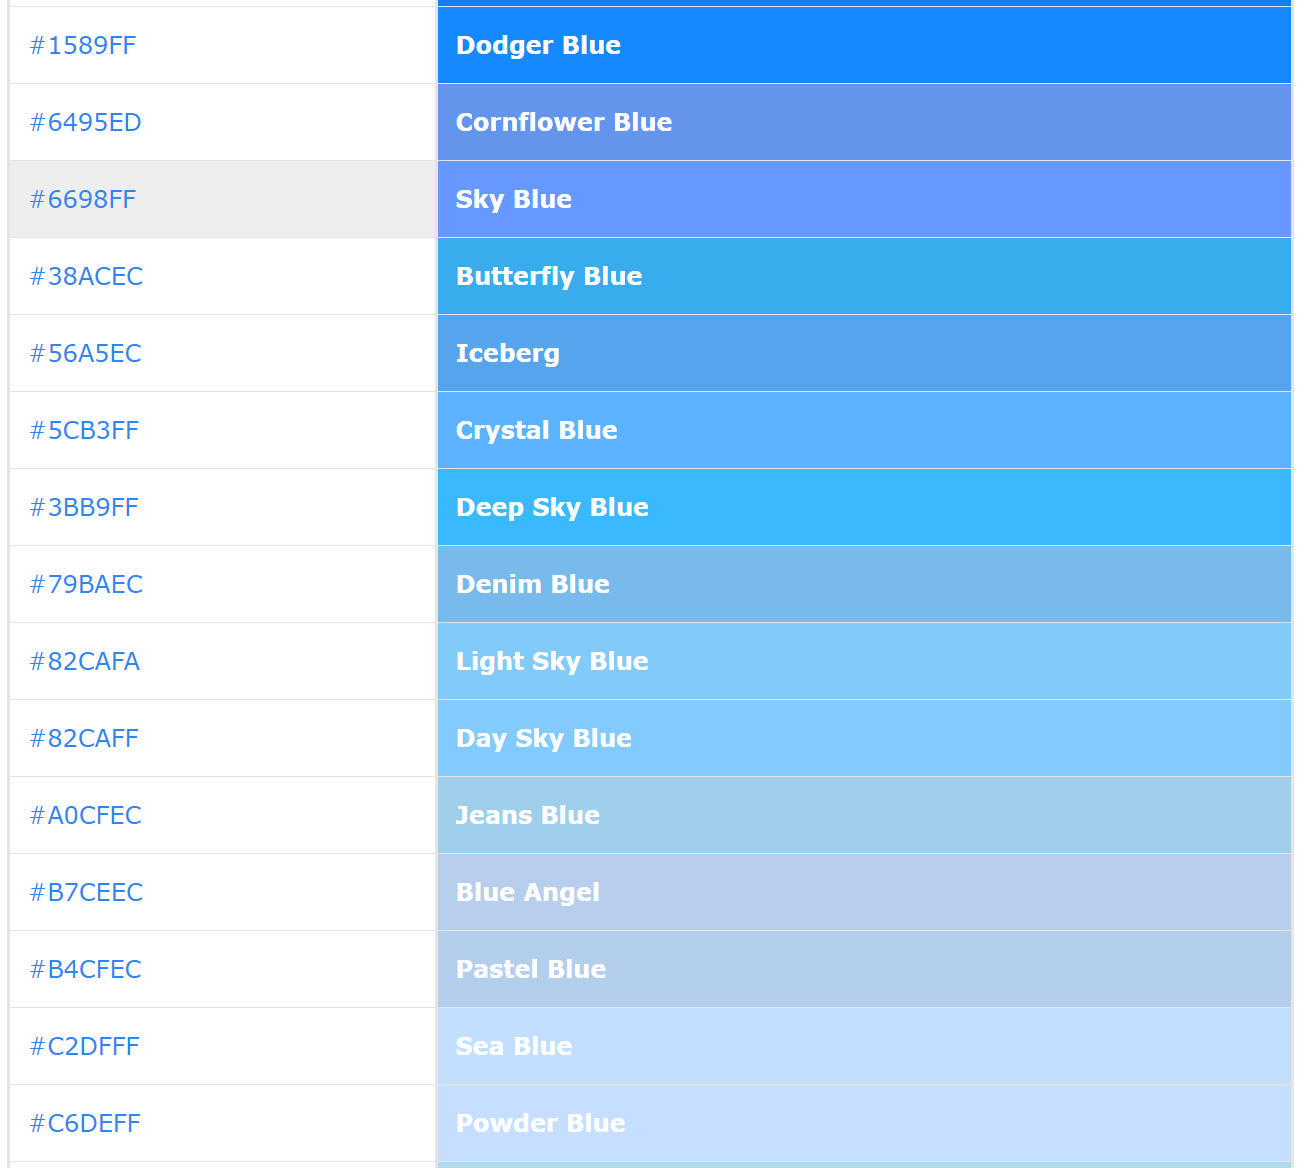Select the Dodger Blue color swatch
1311x1168 pixels.
pyautogui.click(x=864, y=45)
